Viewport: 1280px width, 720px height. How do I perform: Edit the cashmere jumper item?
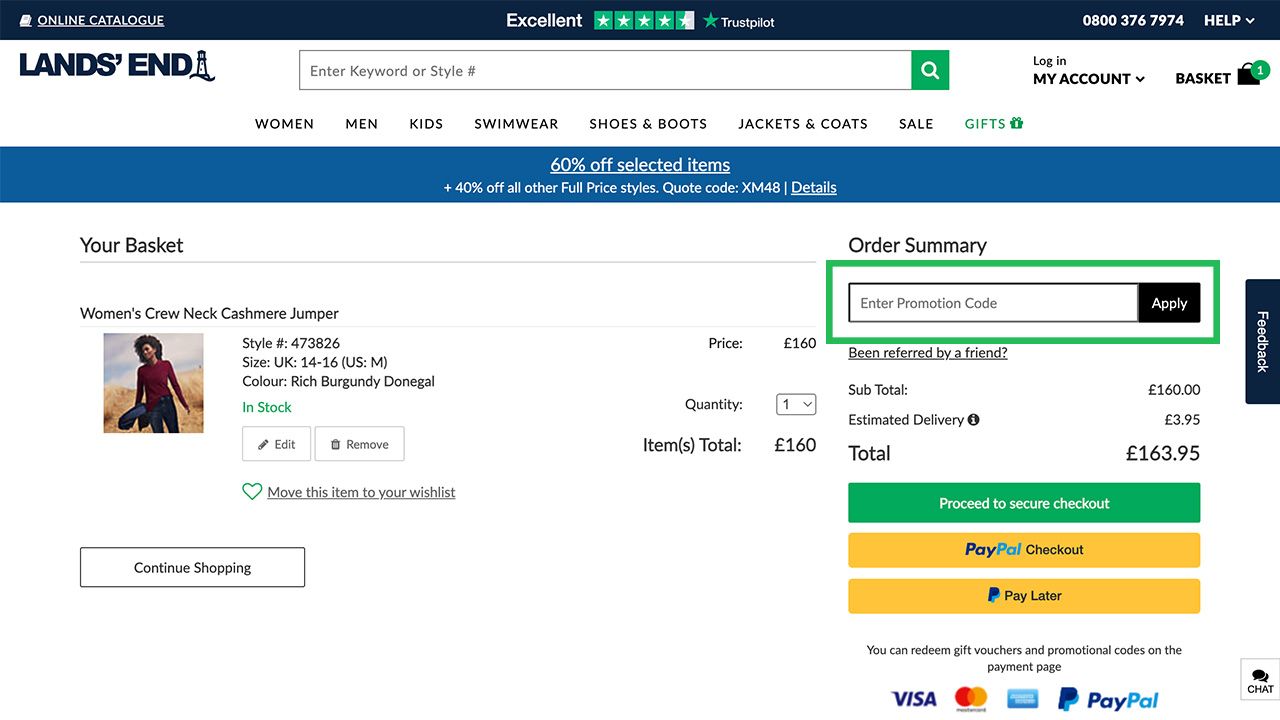(277, 444)
